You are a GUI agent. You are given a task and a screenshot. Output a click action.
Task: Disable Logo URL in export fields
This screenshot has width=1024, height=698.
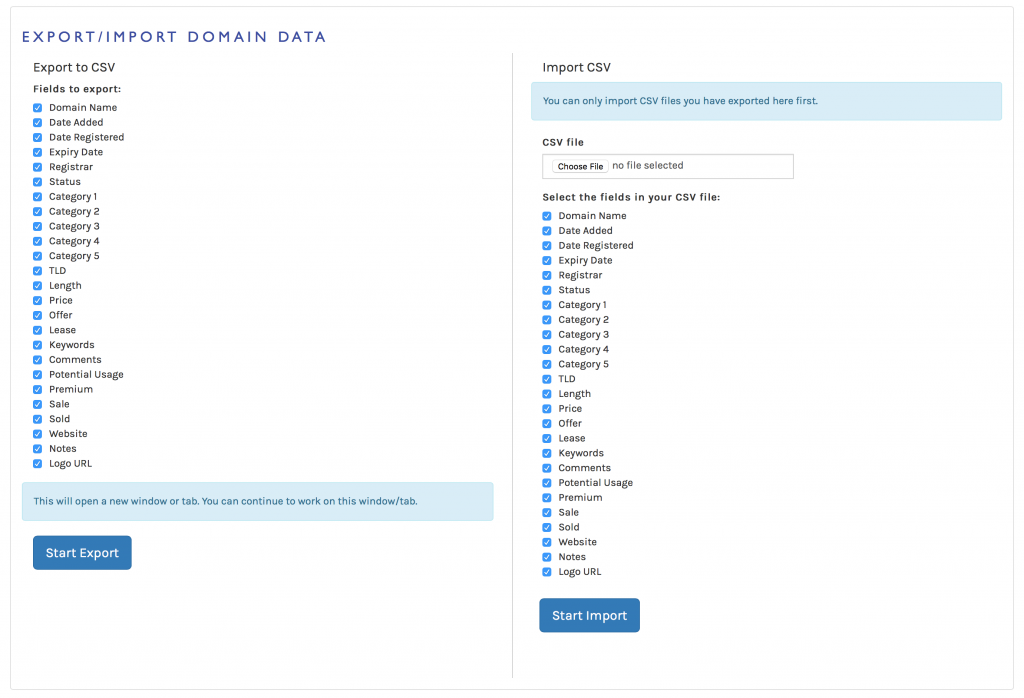coord(38,464)
